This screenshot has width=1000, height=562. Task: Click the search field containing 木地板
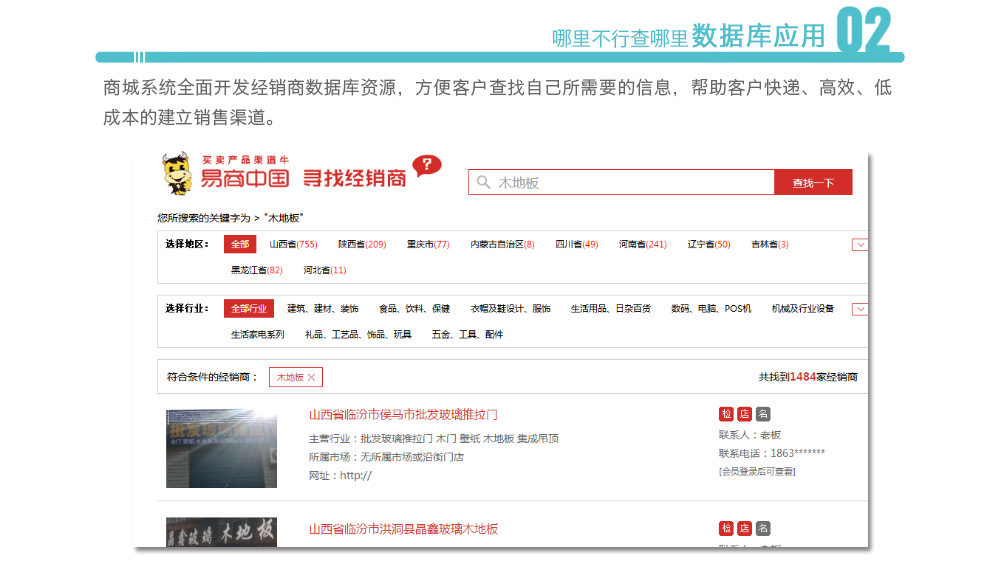[x=630, y=183]
